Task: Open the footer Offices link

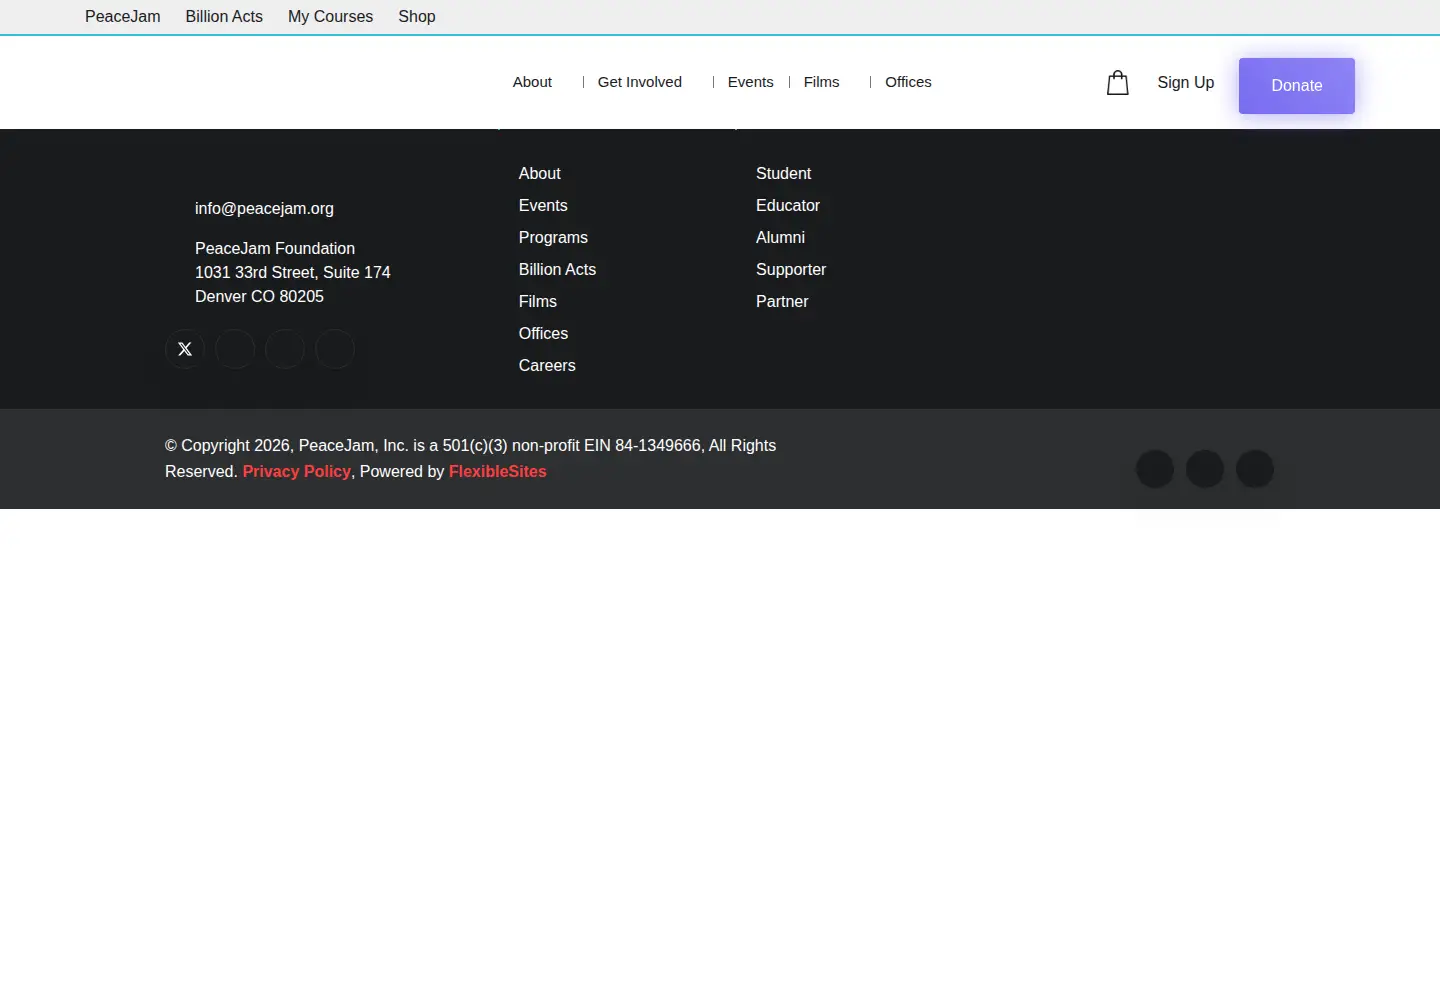Action: click(x=543, y=334)
